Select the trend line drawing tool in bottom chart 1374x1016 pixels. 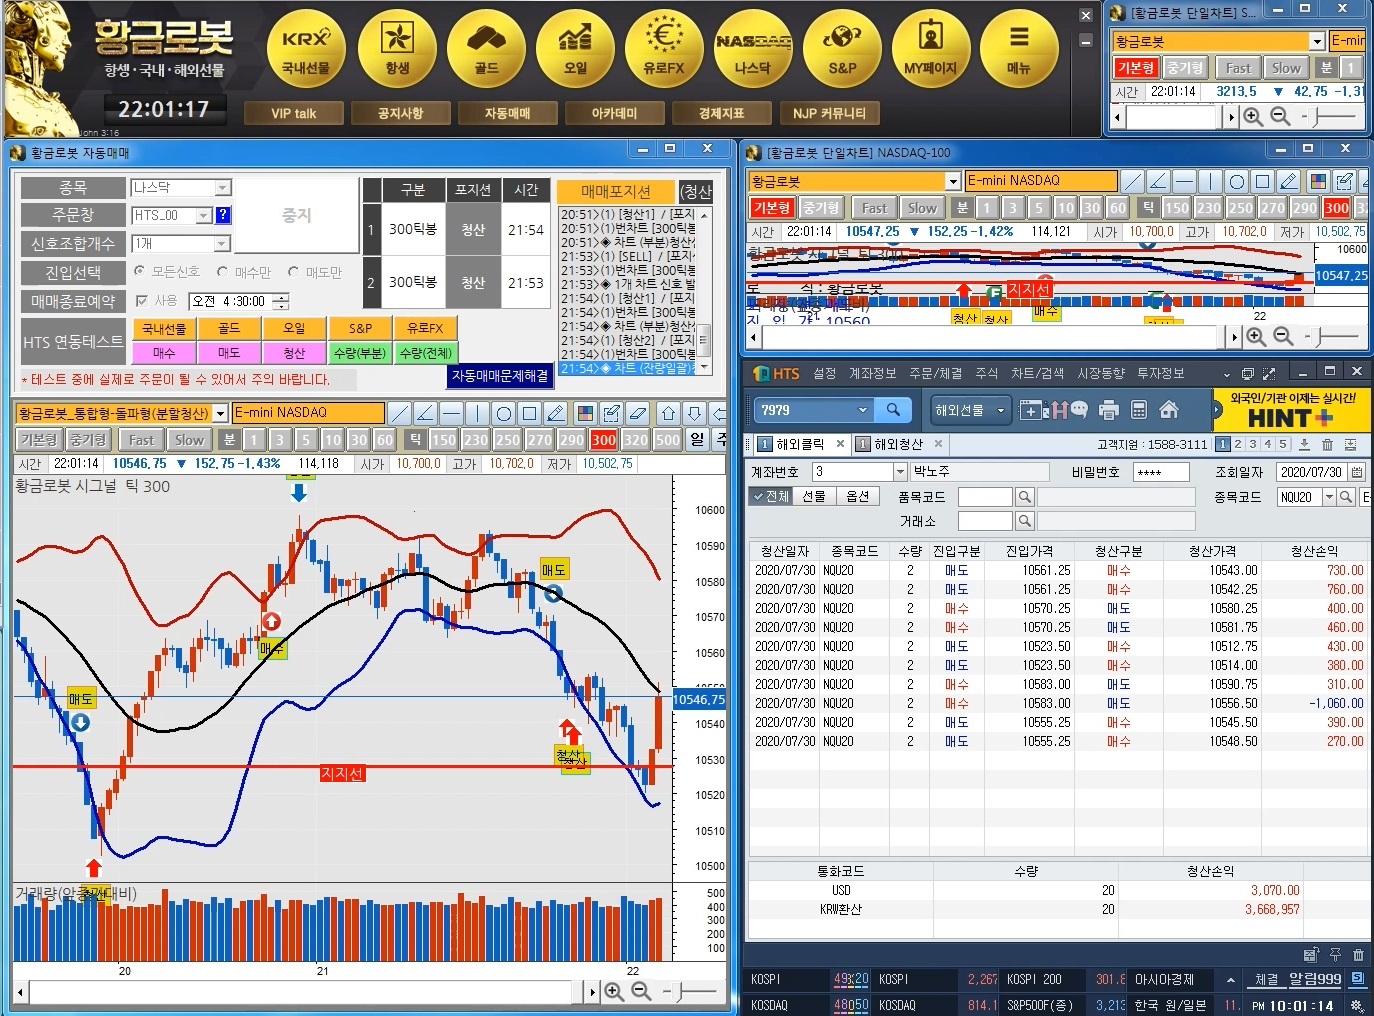399,413
